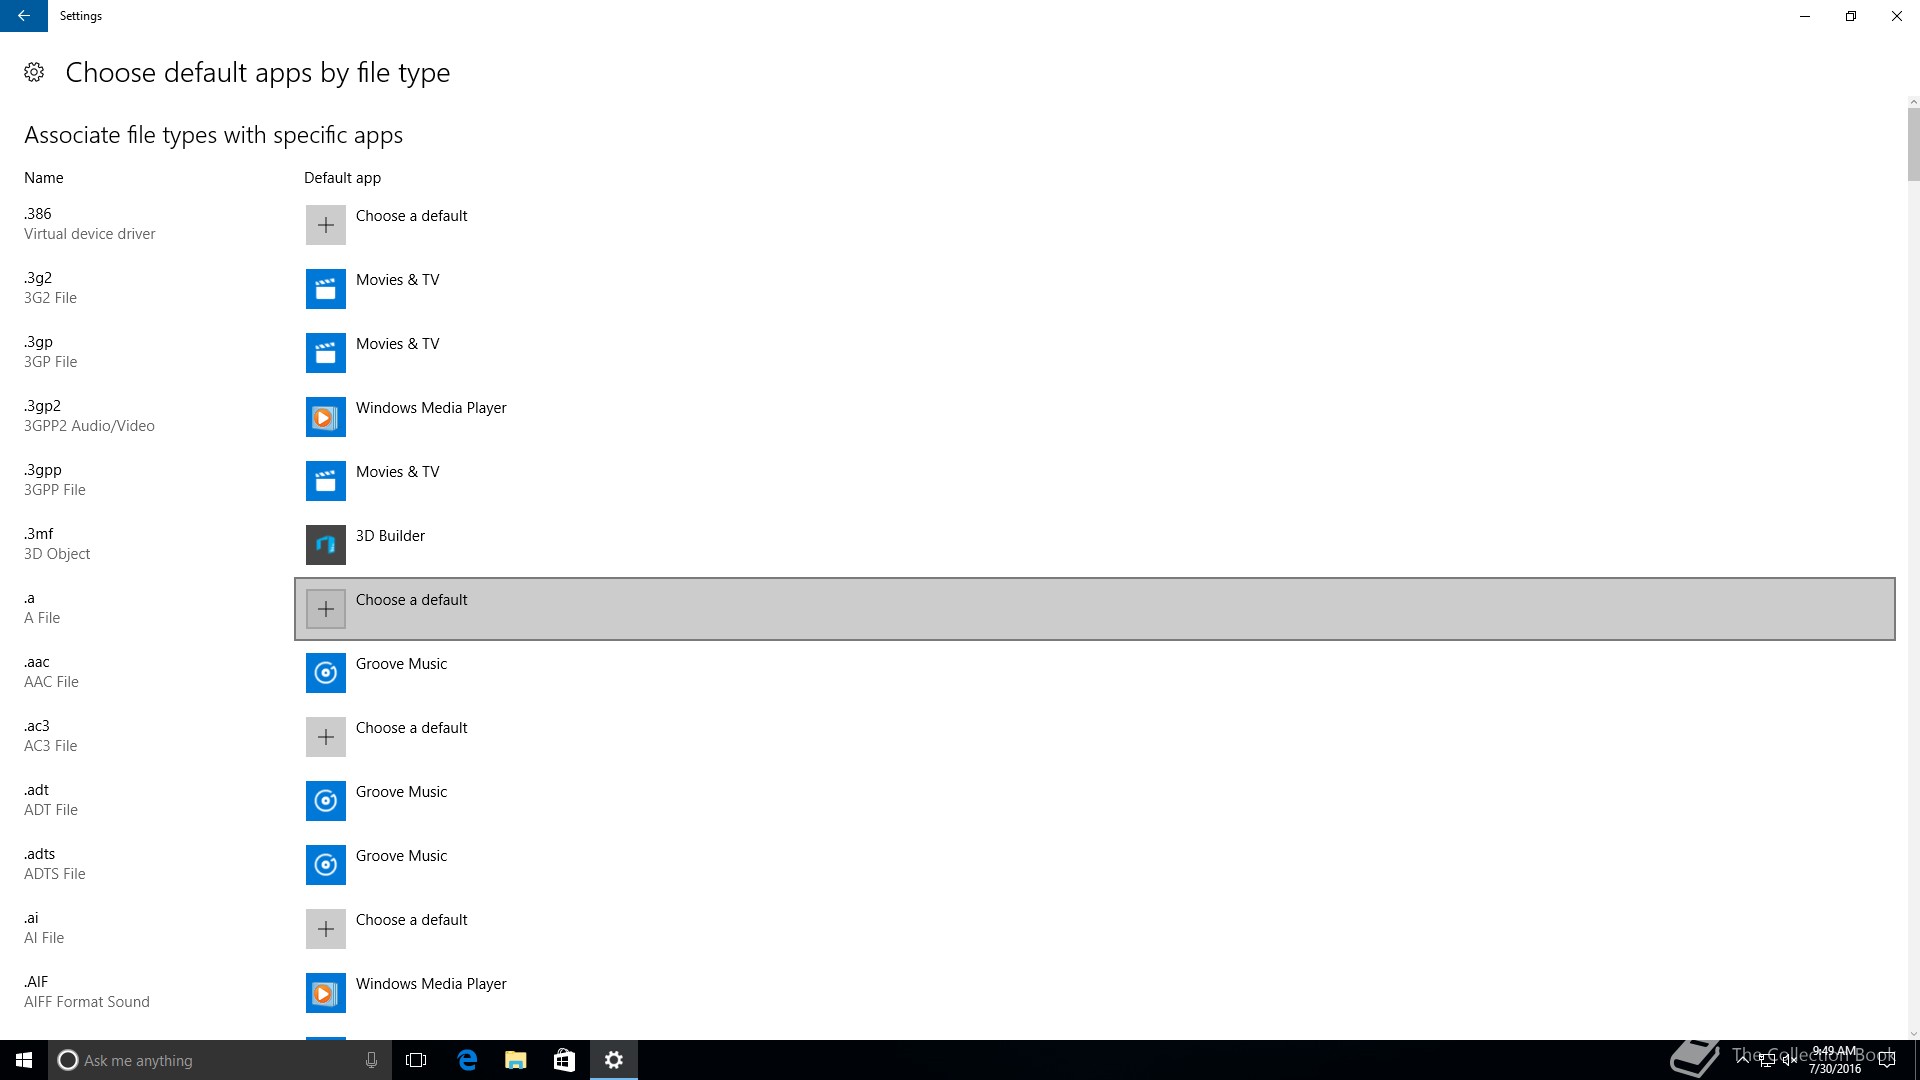Click the ADTS File description
Image resolution: width=1920 pixels, height=1080 pixels.
point(55,874)
